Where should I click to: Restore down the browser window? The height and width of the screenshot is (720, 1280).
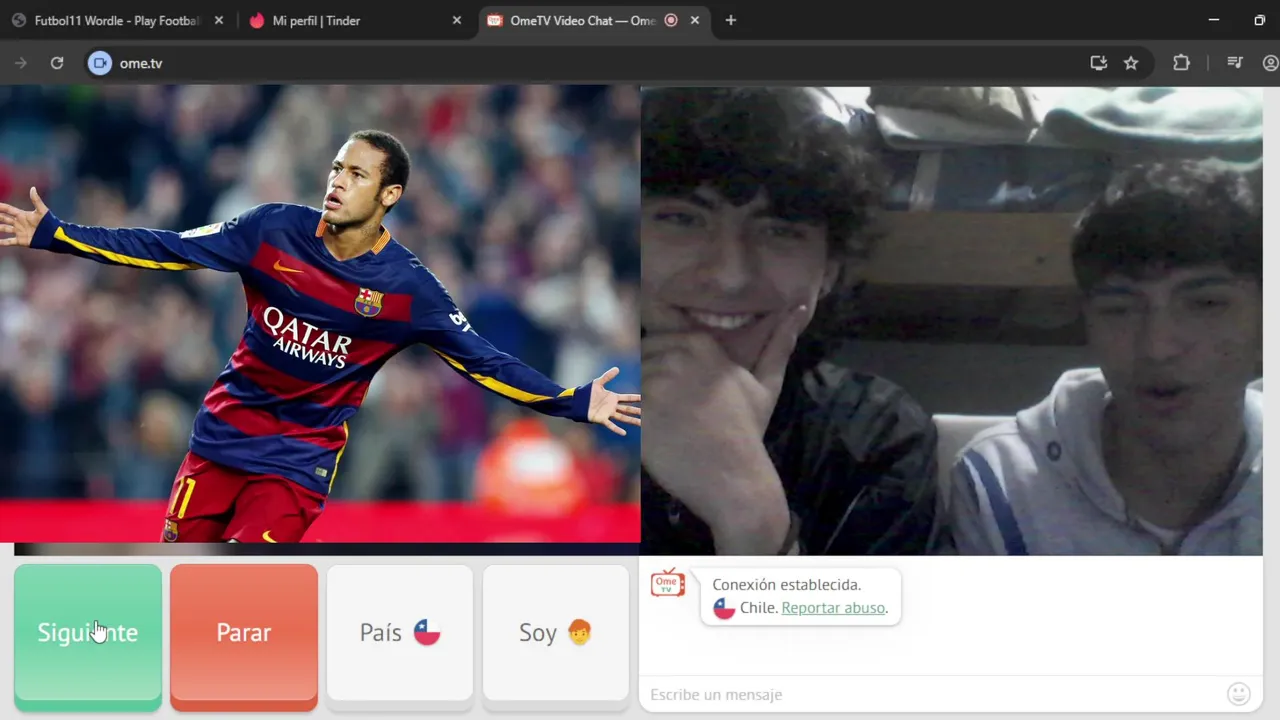[x=1259, y=20]
